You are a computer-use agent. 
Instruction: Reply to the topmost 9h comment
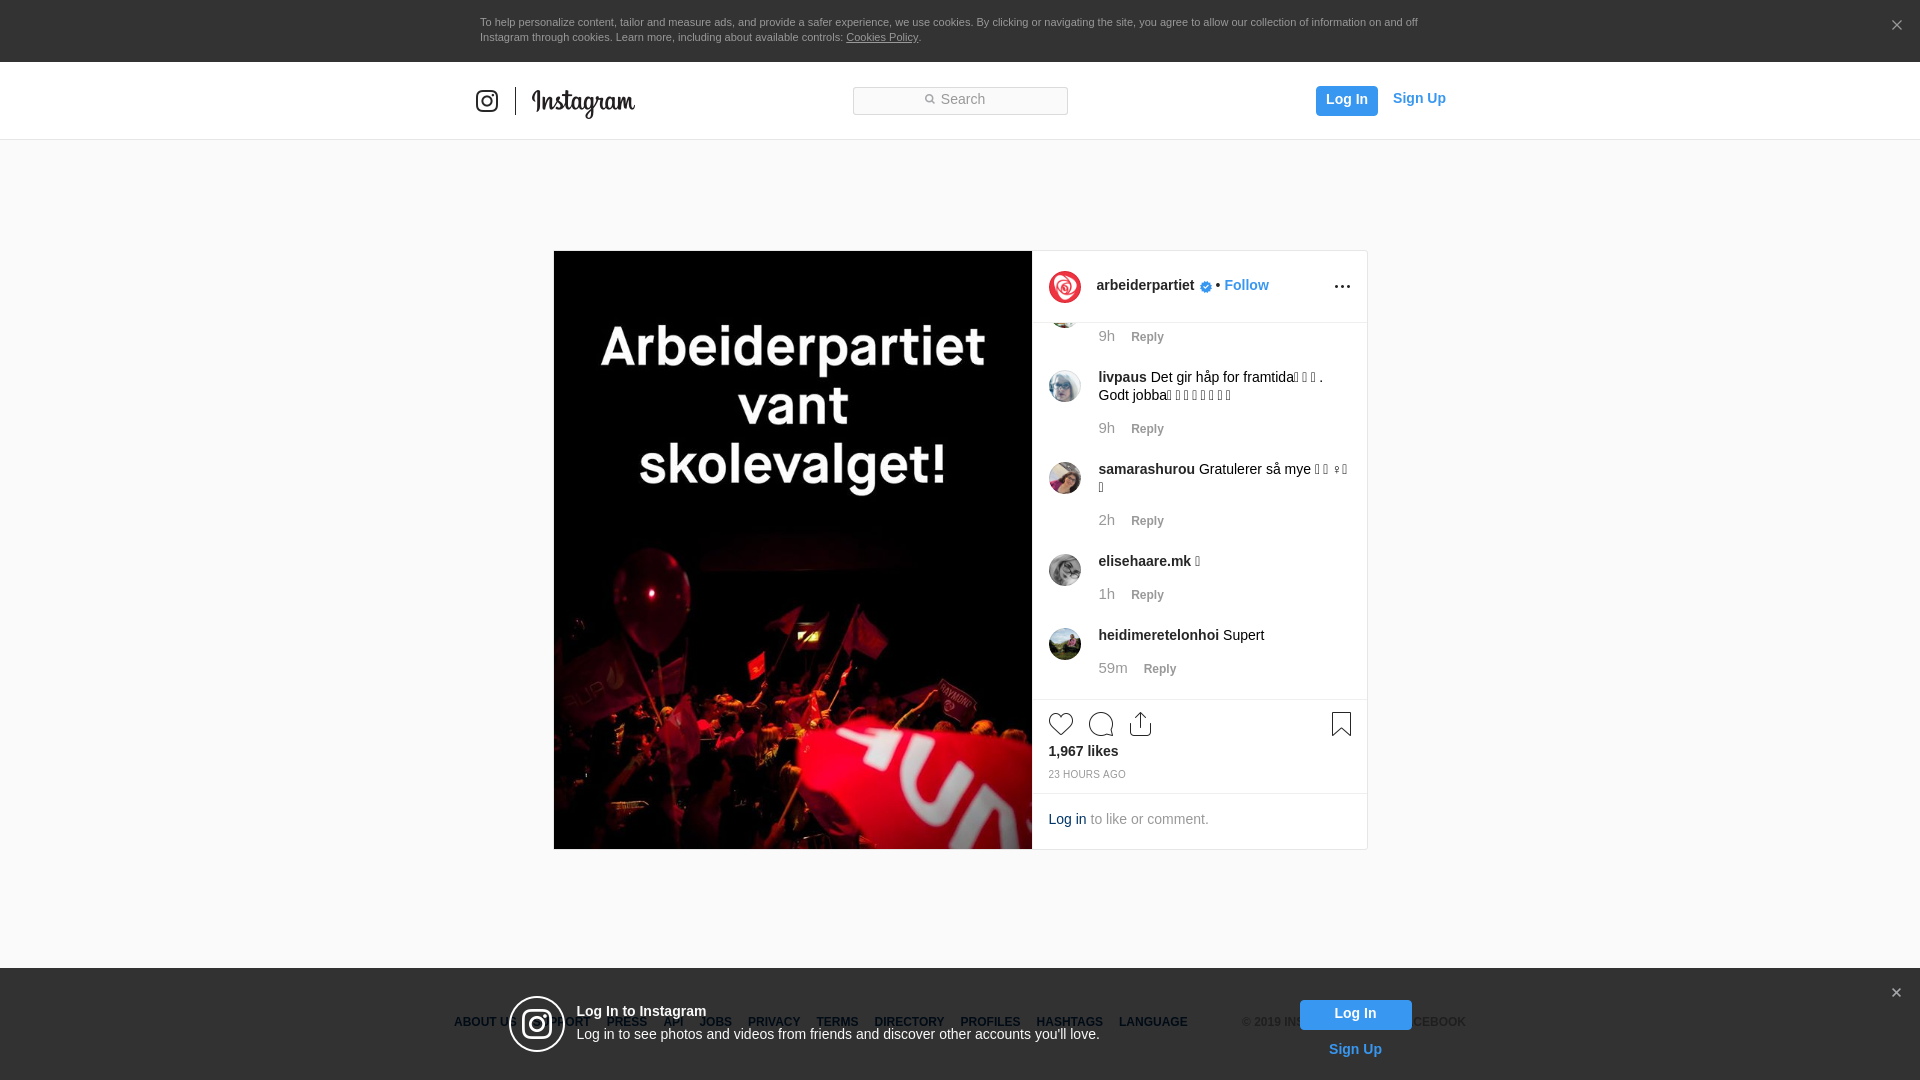pyautogui.click(x=1147, y=337)
